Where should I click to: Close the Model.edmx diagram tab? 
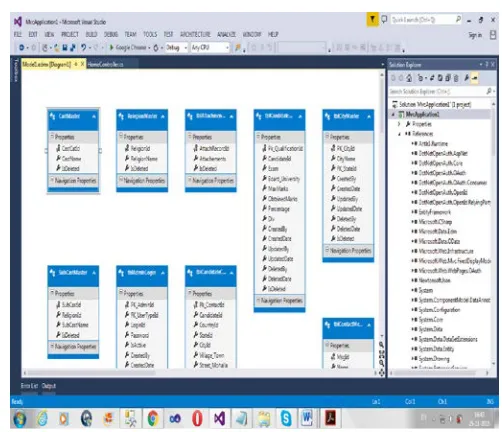tap(82, 64)
